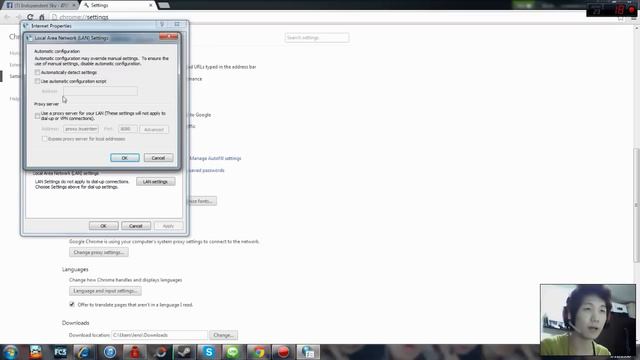Click the webcam overlay thumbnail
Screen dimensions: 640x360
point(588,320)
